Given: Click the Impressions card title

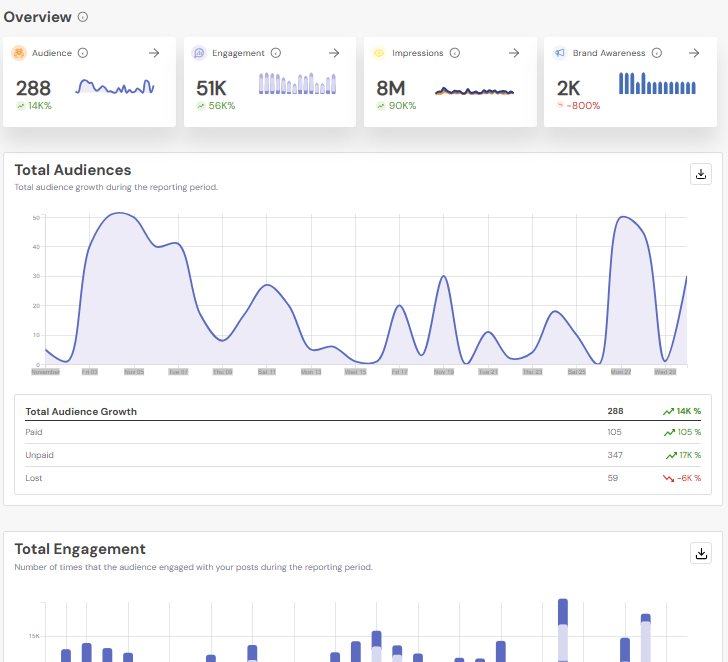Looking at the screenshot, I should (x=417, y=53).
